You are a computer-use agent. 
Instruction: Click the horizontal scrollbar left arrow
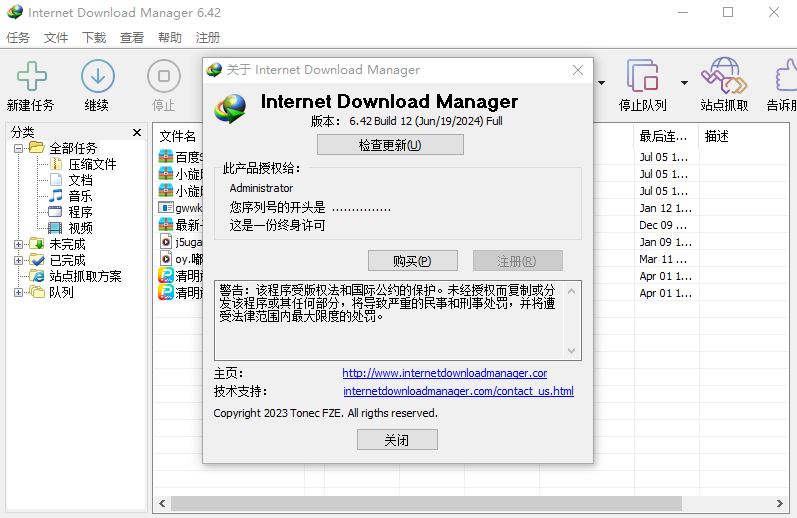point(162,504)
